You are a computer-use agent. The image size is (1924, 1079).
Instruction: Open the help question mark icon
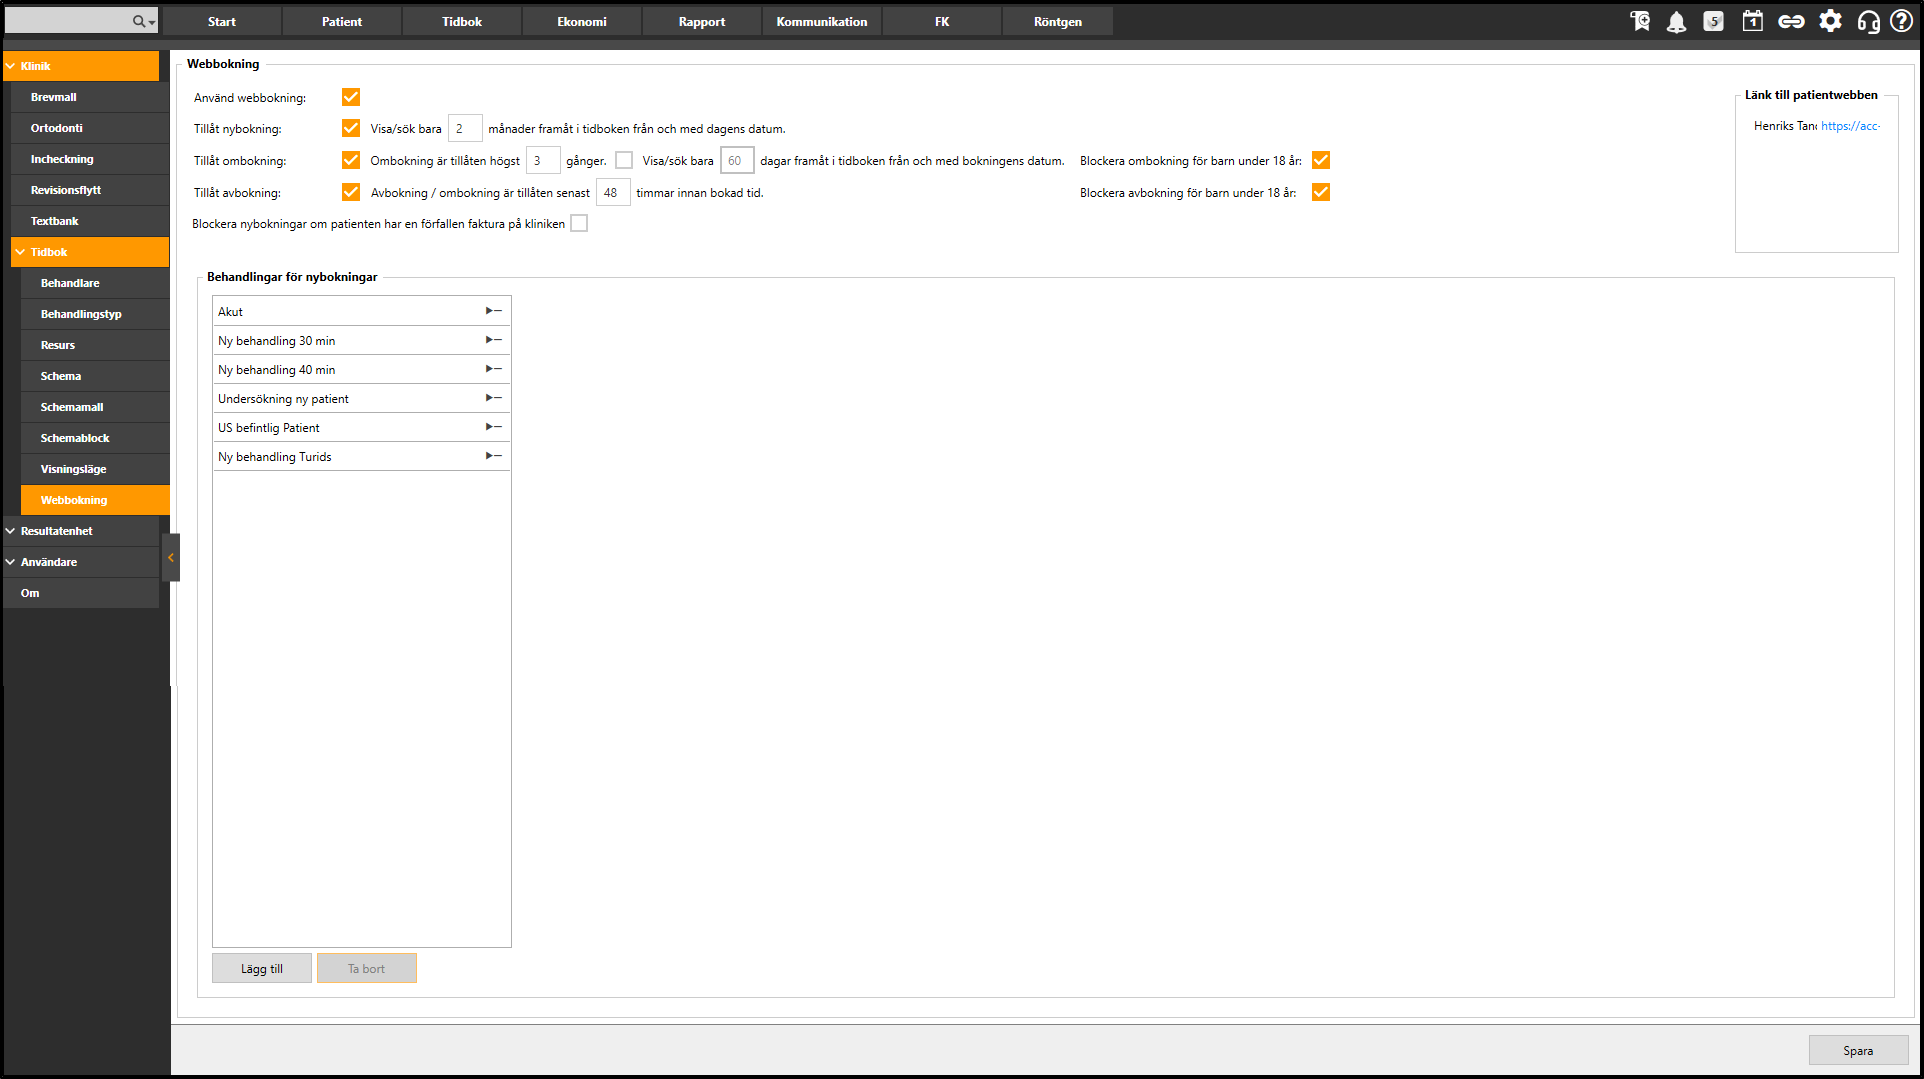click(1902, 21)
